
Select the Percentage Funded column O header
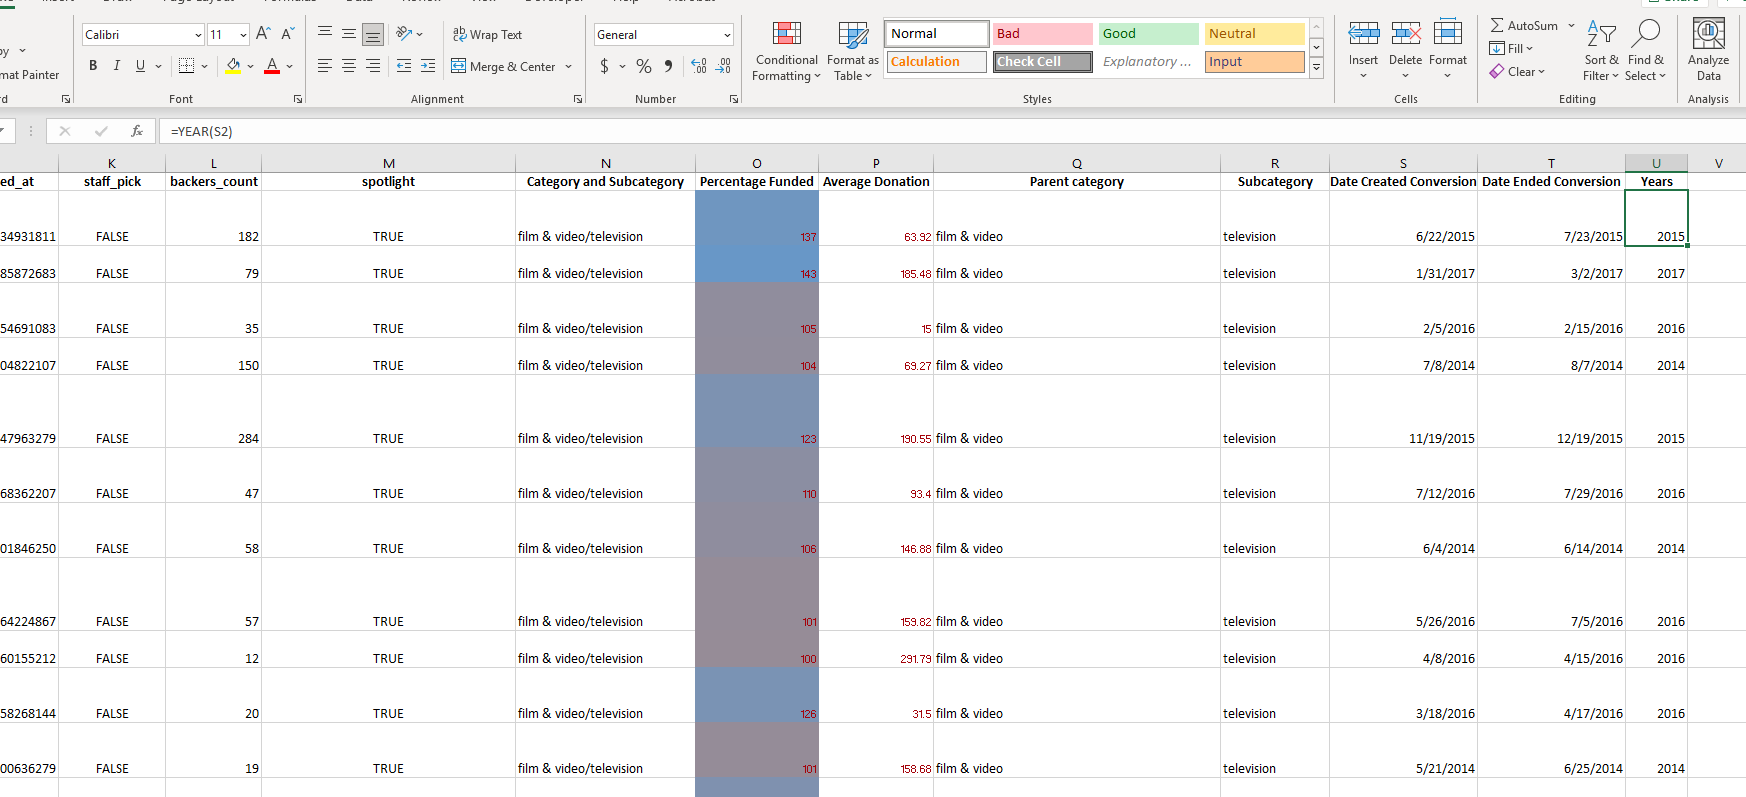click(757, 163)
